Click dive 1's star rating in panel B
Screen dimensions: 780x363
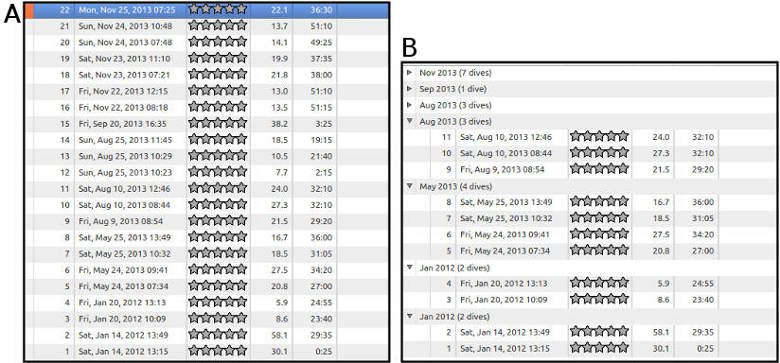coord(600,348)
